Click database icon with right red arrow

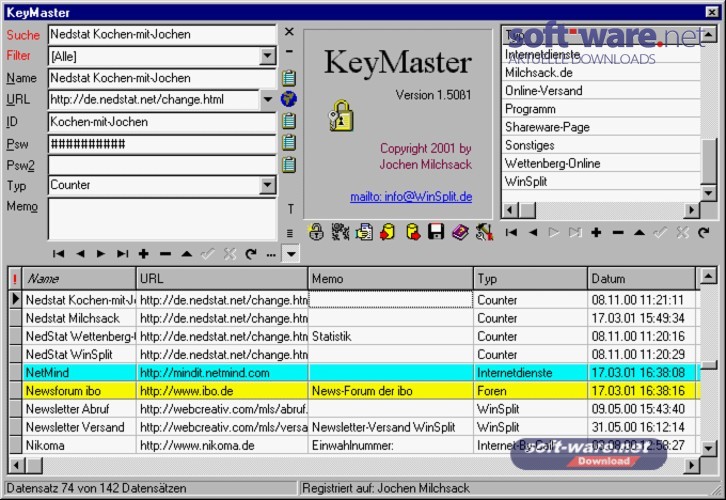point(413,232)
